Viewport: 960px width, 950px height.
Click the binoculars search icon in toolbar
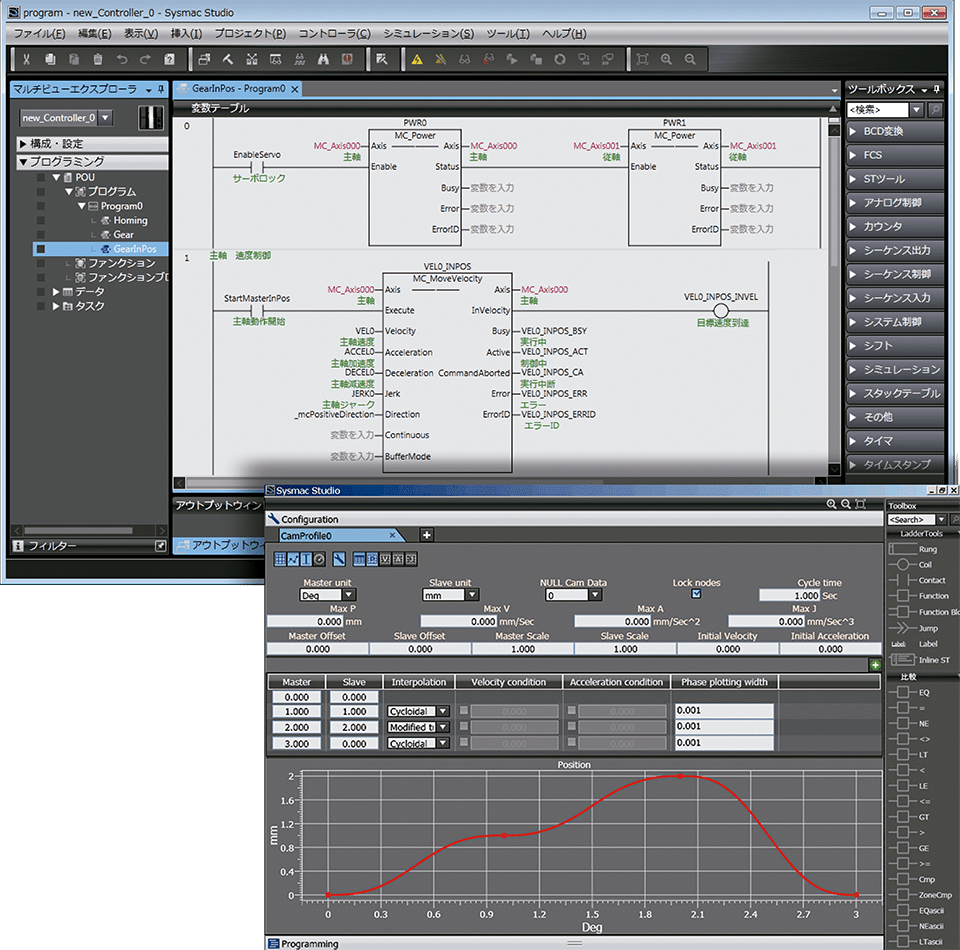[323, 59]
